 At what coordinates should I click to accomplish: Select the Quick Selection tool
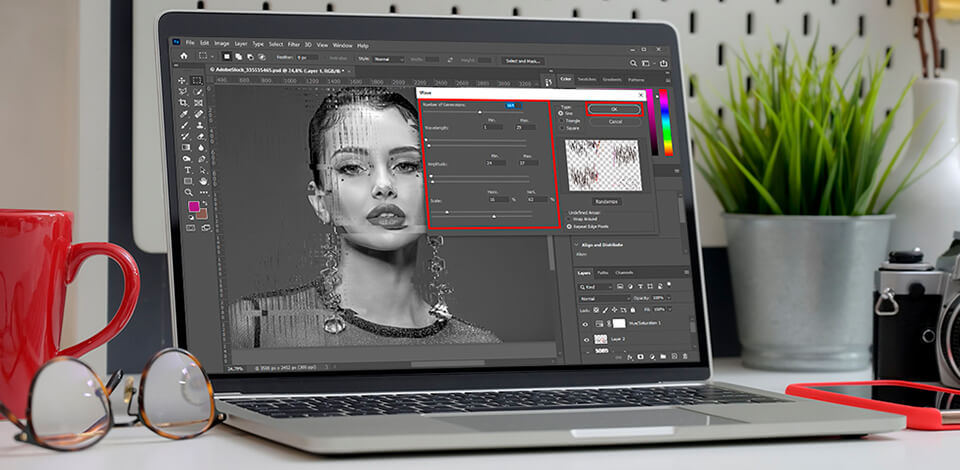[198, 91]
